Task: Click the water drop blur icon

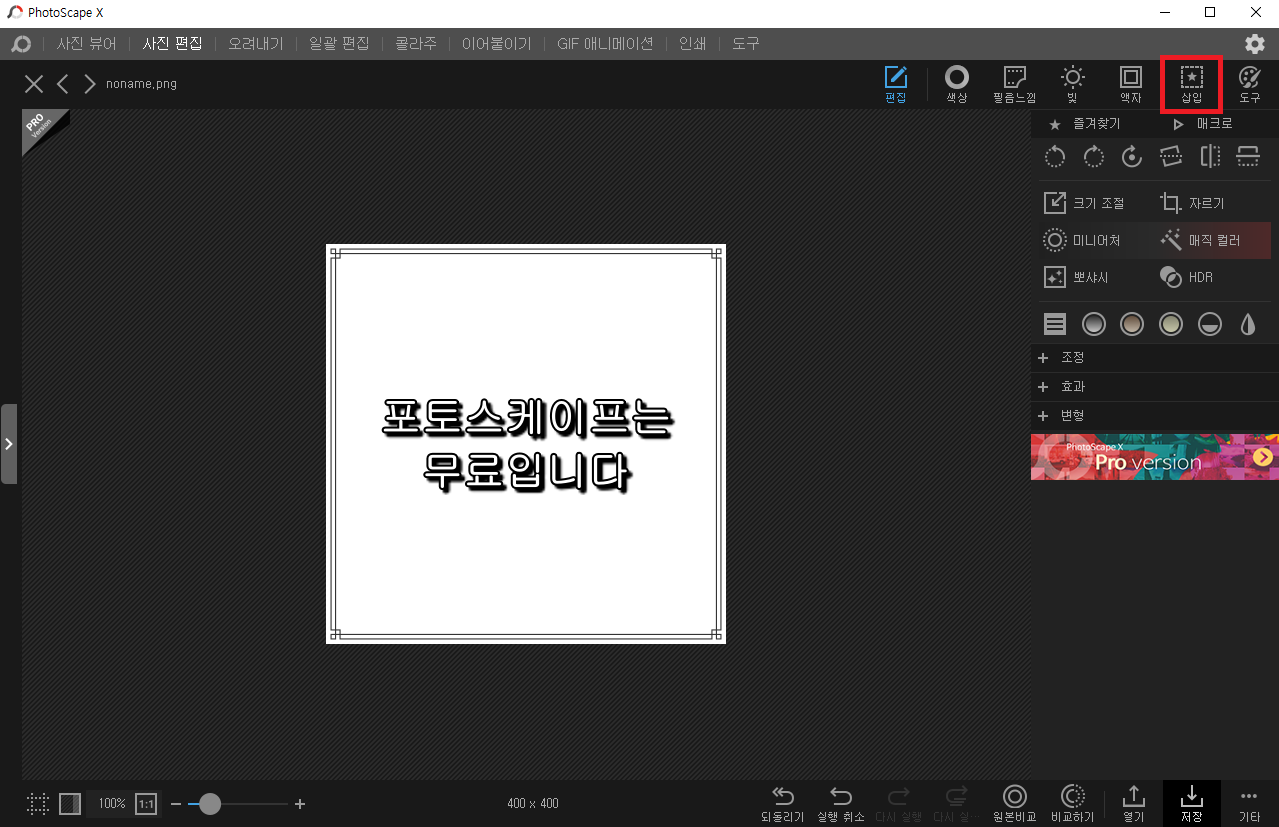Action: (1248, 324)
